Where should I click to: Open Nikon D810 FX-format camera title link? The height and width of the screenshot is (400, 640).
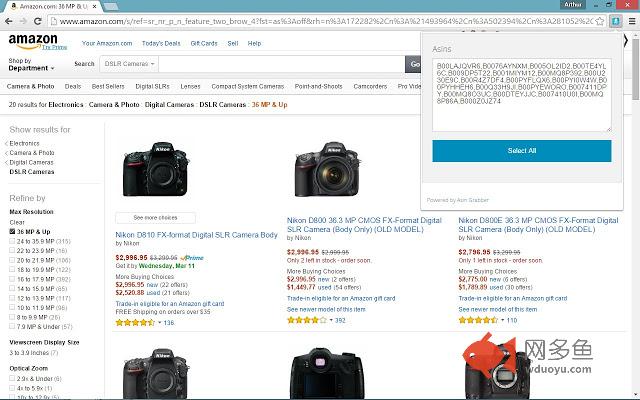[196, 235]
